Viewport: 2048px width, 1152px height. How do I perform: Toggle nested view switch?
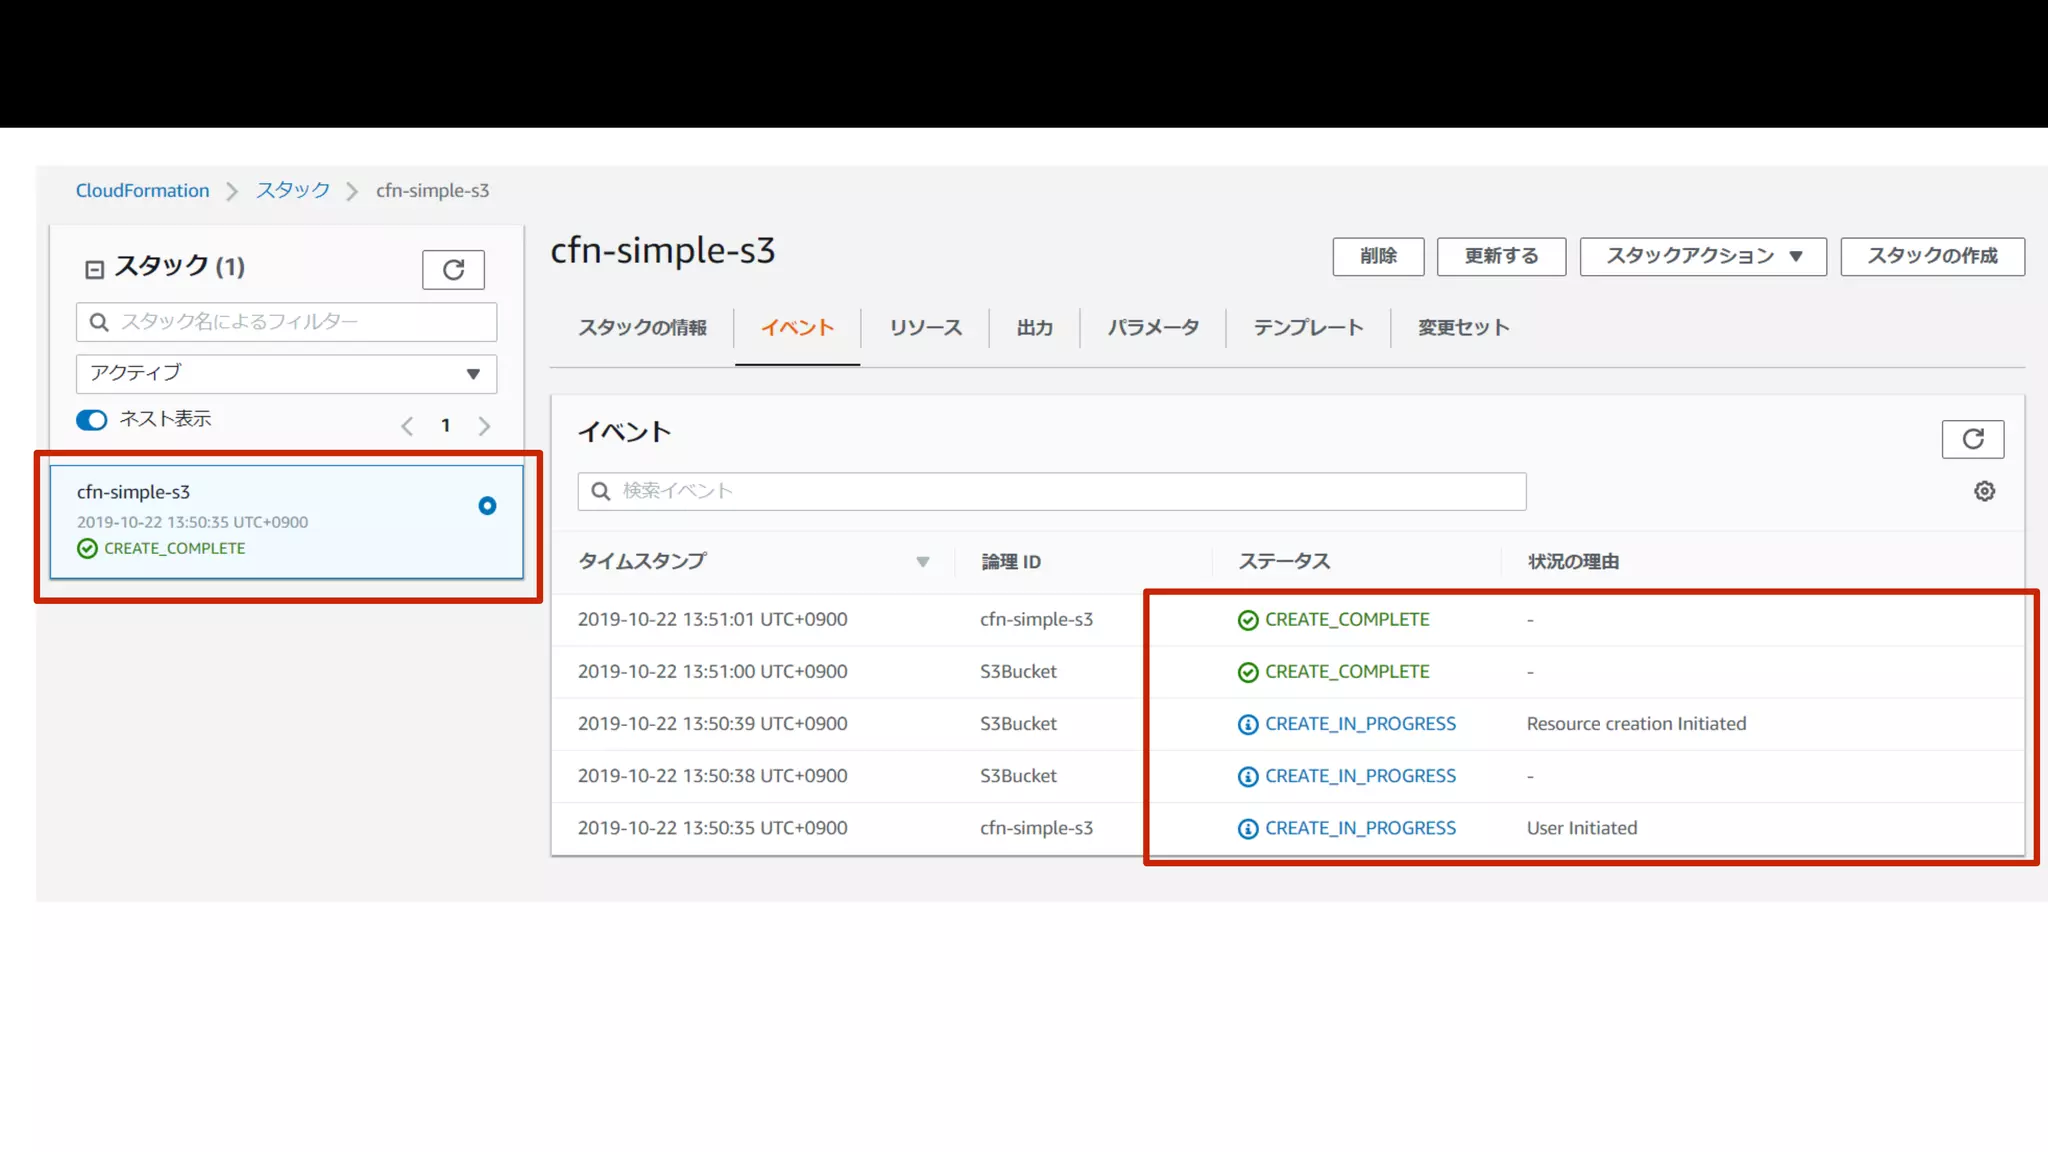pos(92,420)
